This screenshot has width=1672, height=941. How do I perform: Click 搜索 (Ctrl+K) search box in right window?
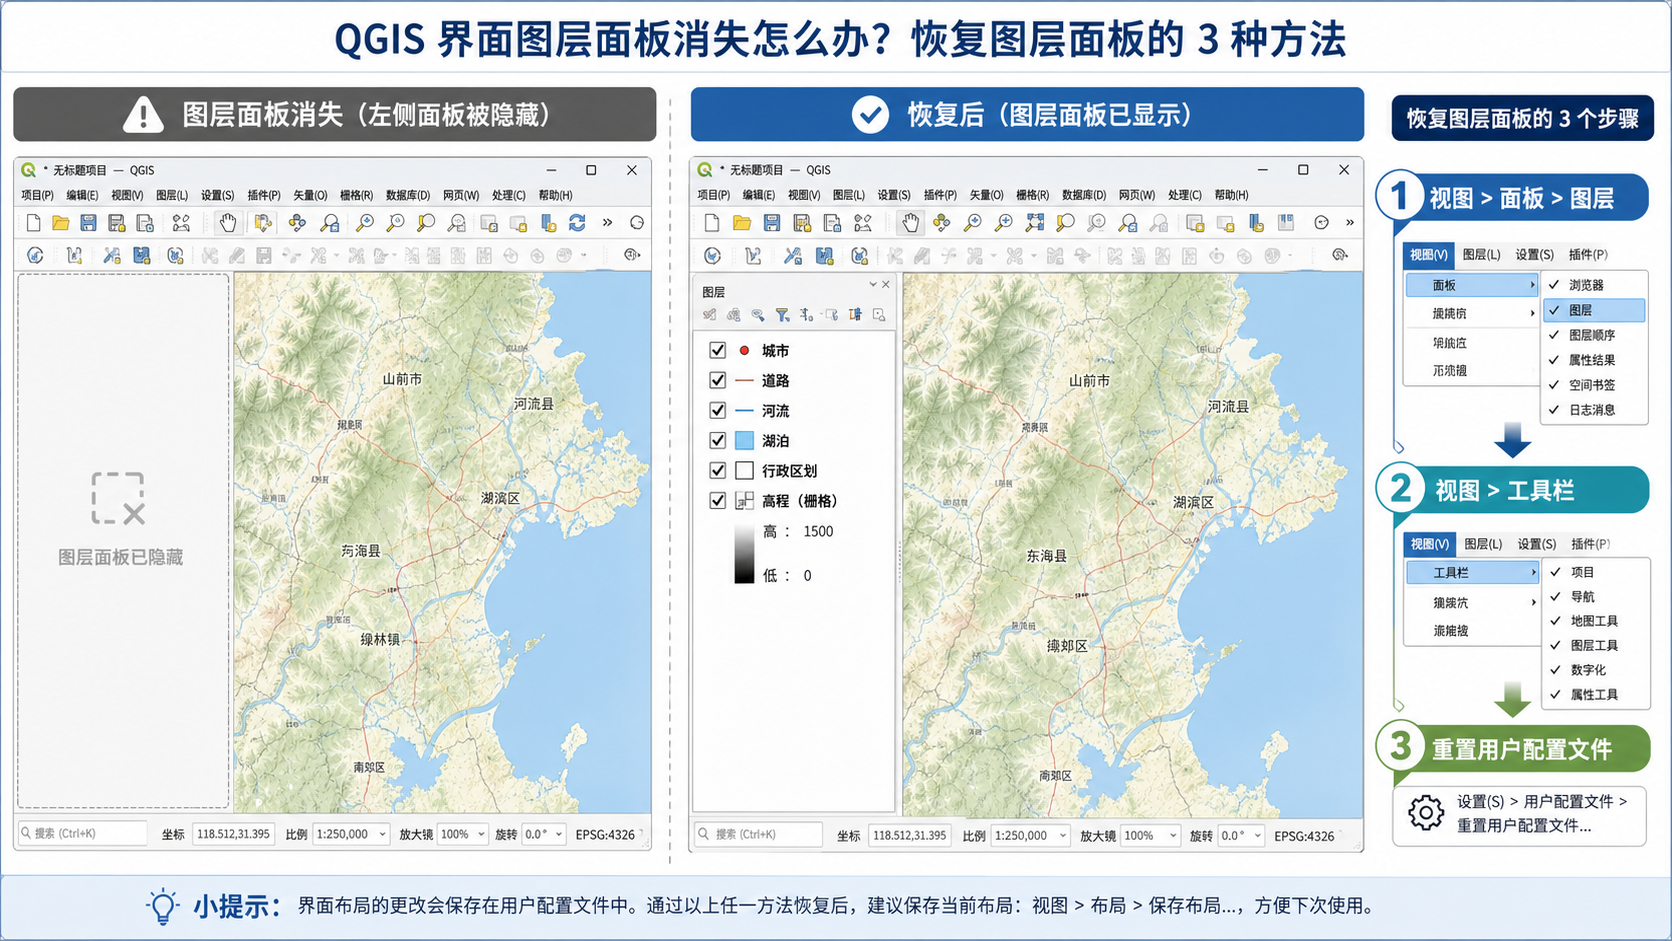[759, 834]
